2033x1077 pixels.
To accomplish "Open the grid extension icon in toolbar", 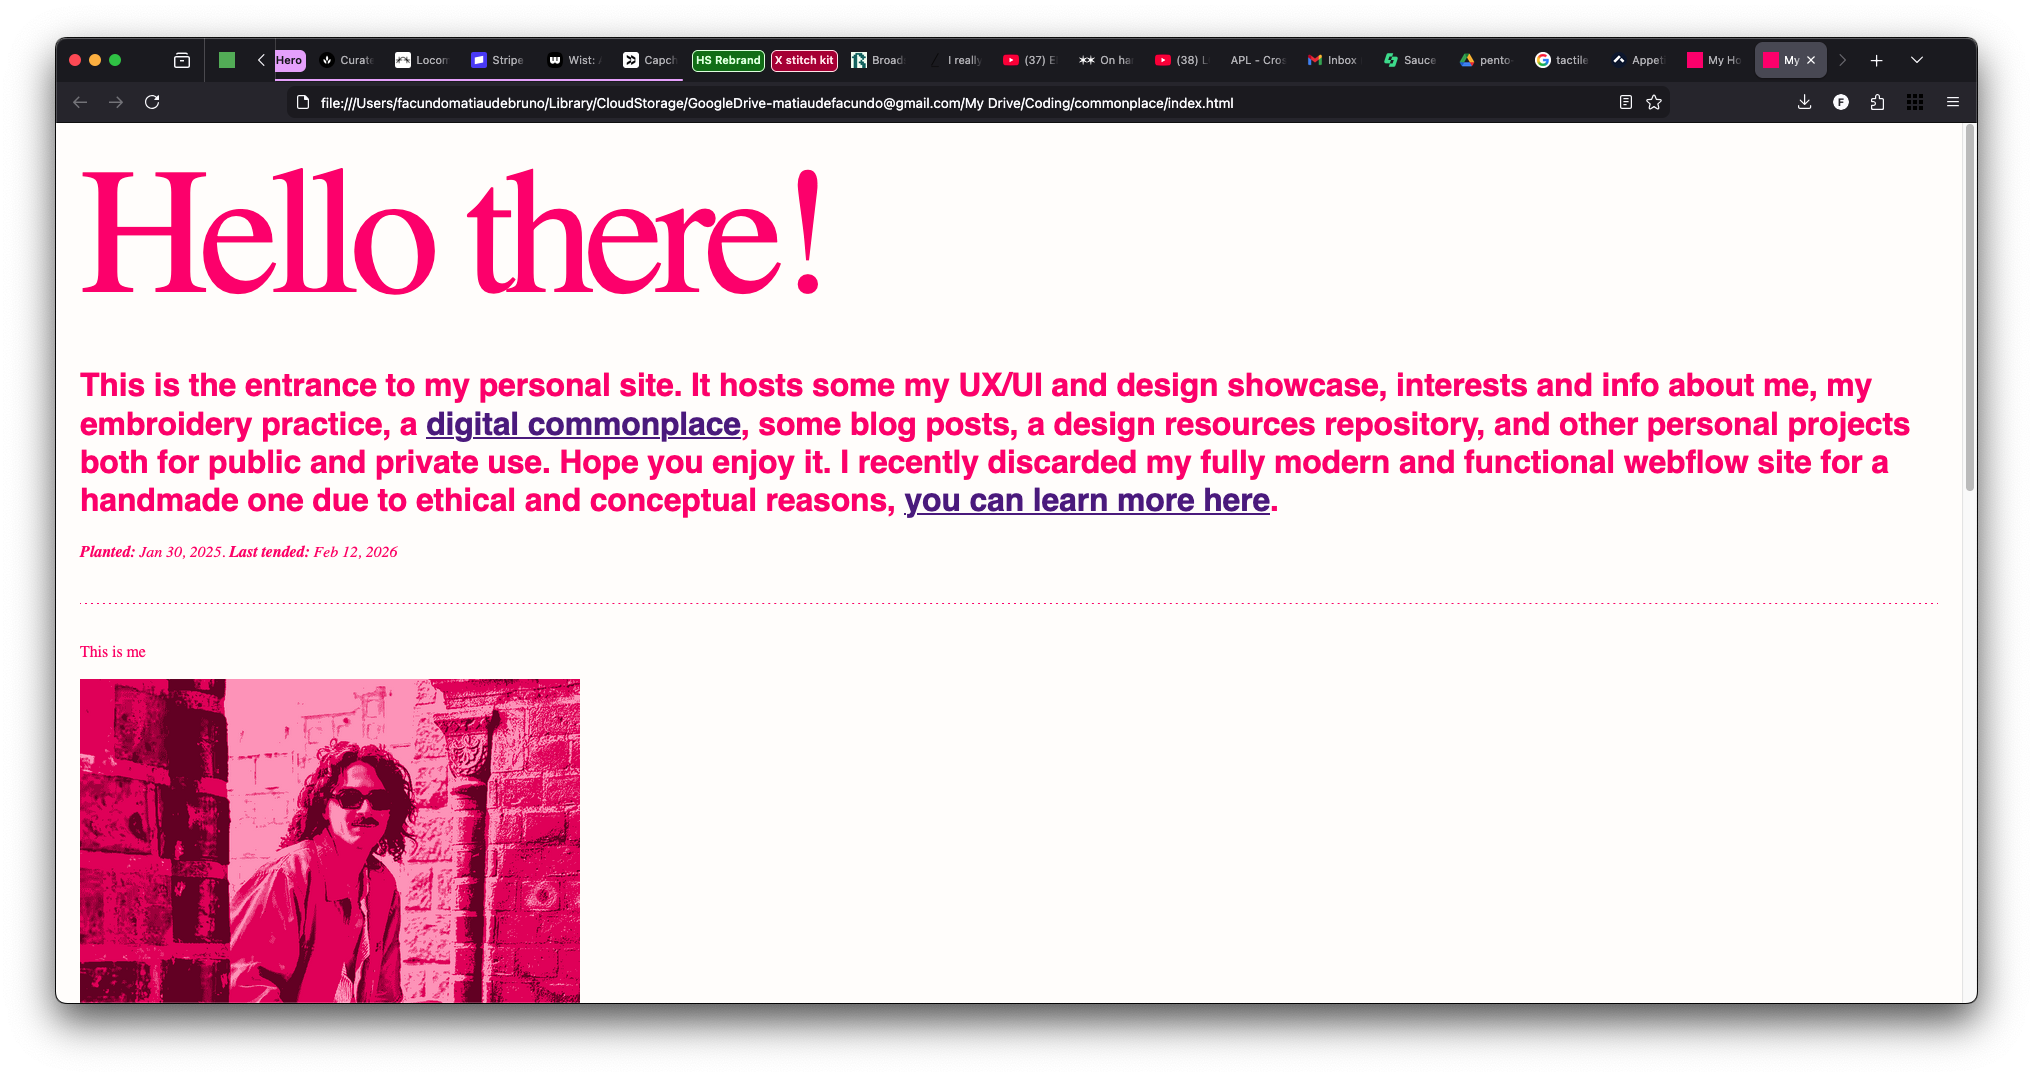I will click(x=1915, y=102).
